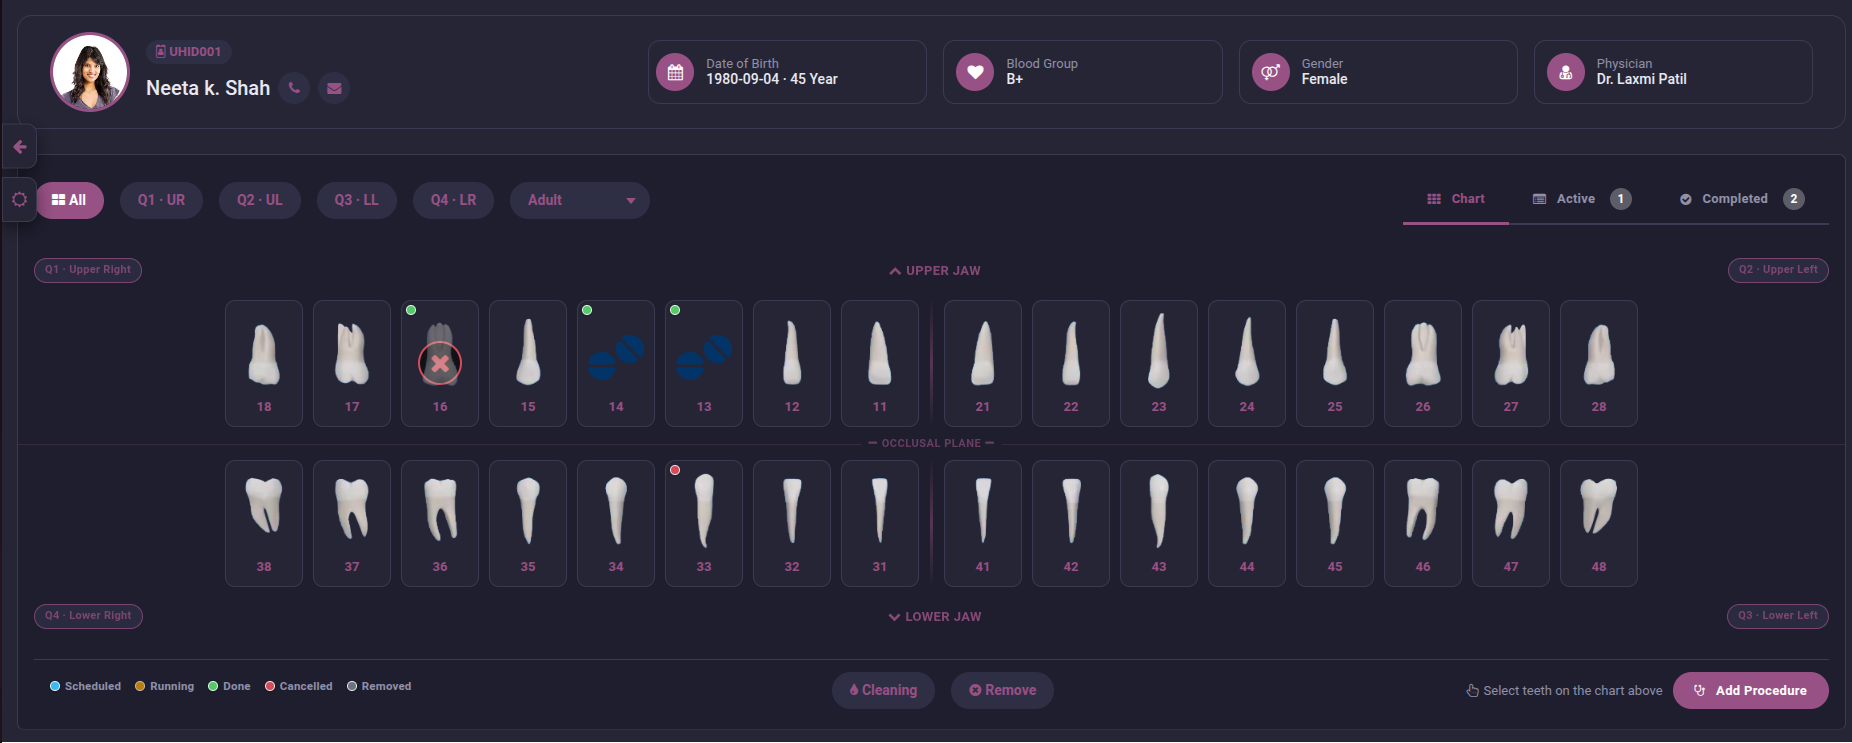Collapse the LOWER JAW section

935,617
